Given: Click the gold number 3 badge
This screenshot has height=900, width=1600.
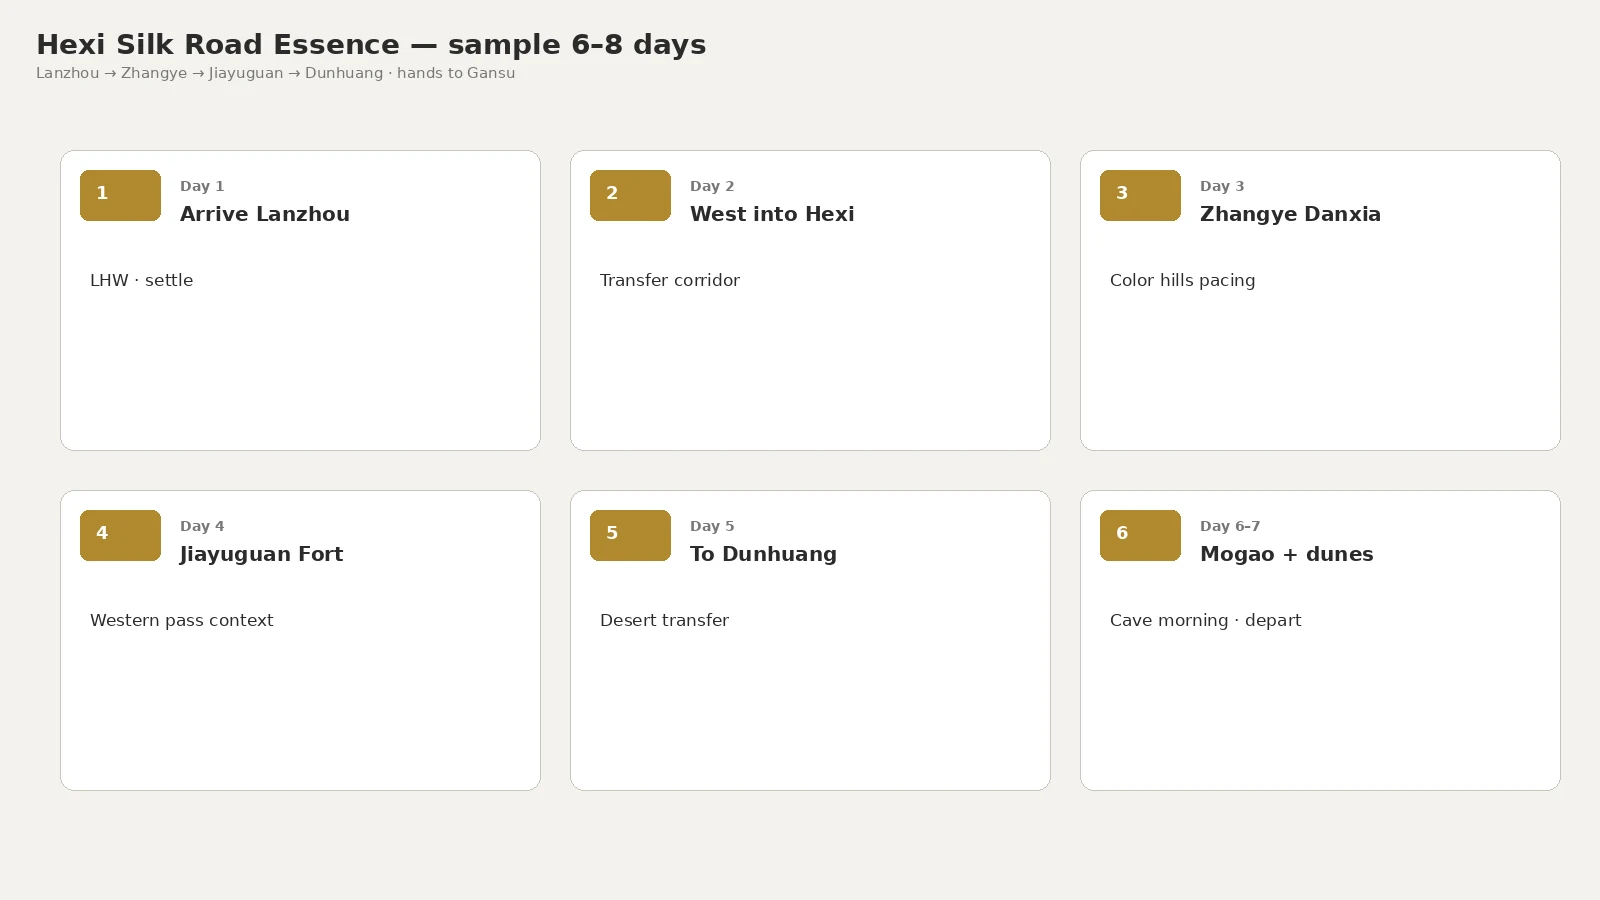Looking at the screenshot, I should coord(1140,195).
